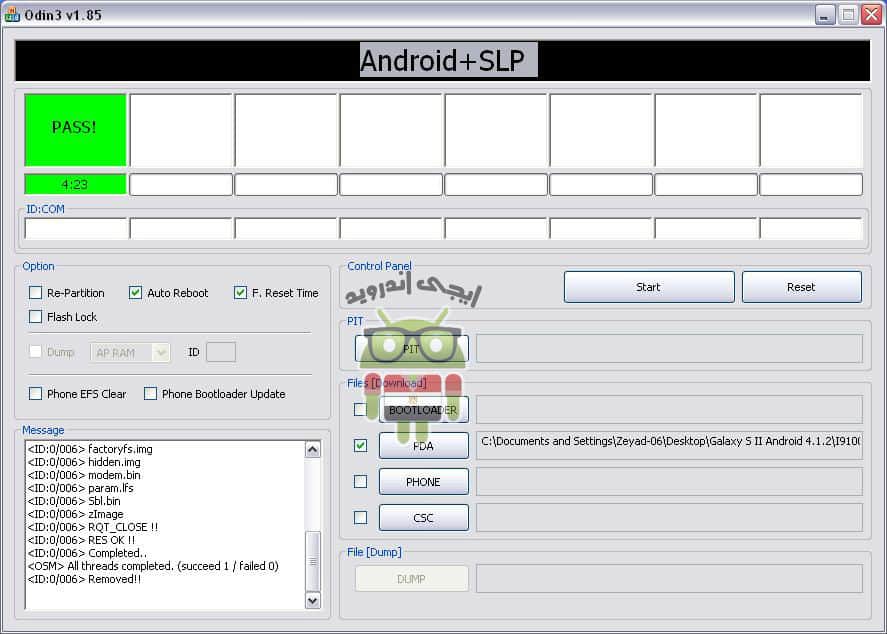Open the PIT file browser button
This screenshot has height=634, width=887.
point(412,349)
